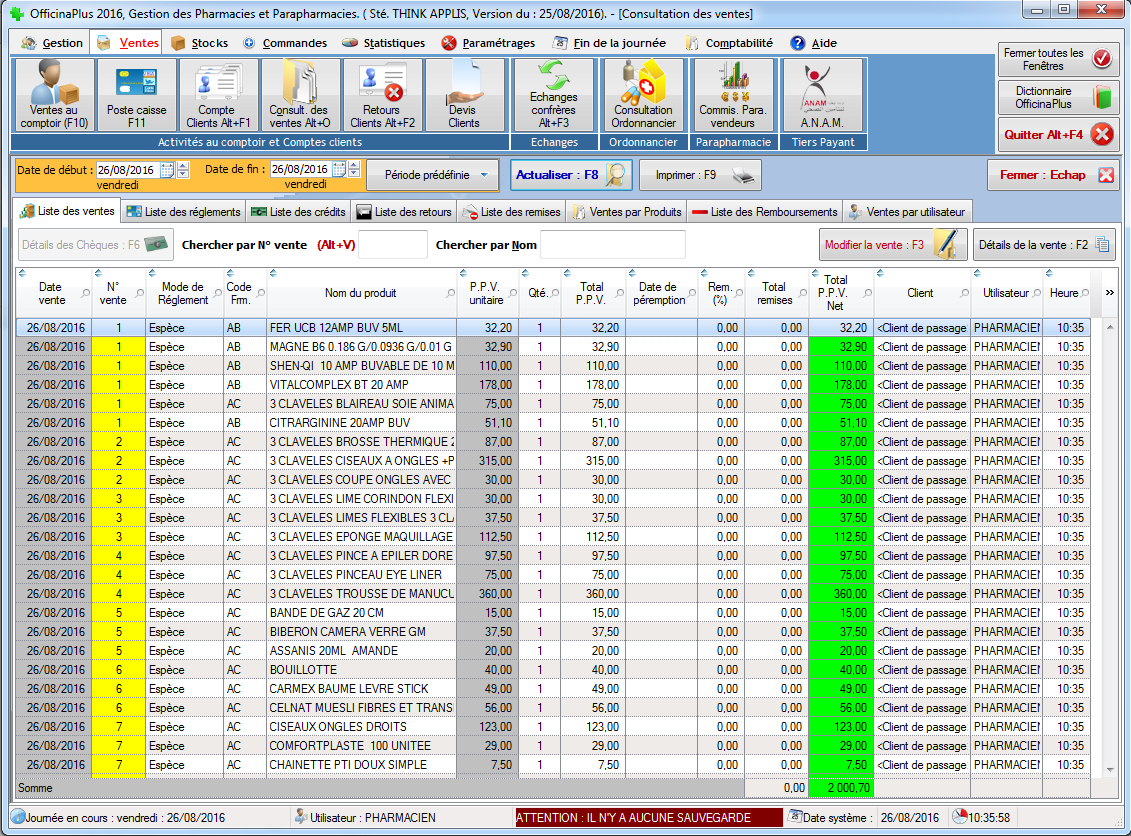Switch to Ventes par Produits tab
1131x836 pixels.
[x=626, y=212]
